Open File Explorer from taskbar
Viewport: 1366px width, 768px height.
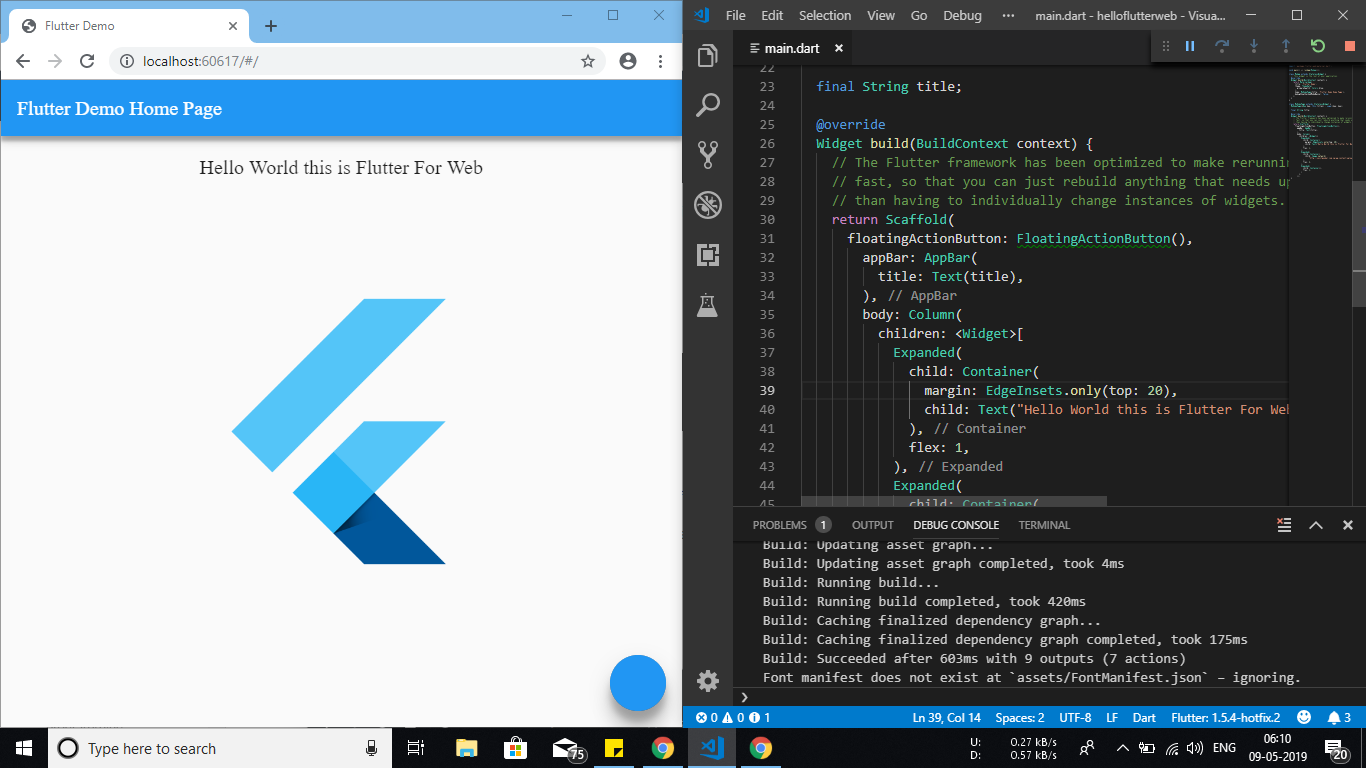point(467,748)
